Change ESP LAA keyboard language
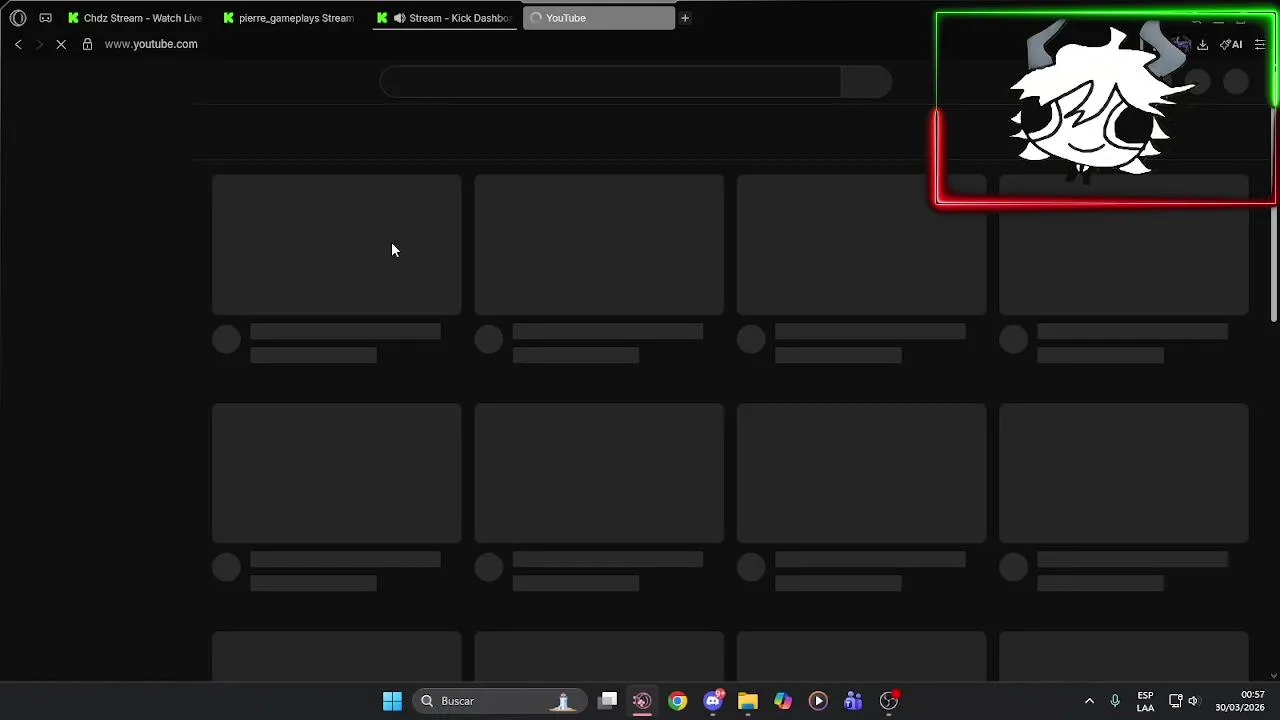Viewport: 1280px width, 720px height. (x=1145, y=701)
